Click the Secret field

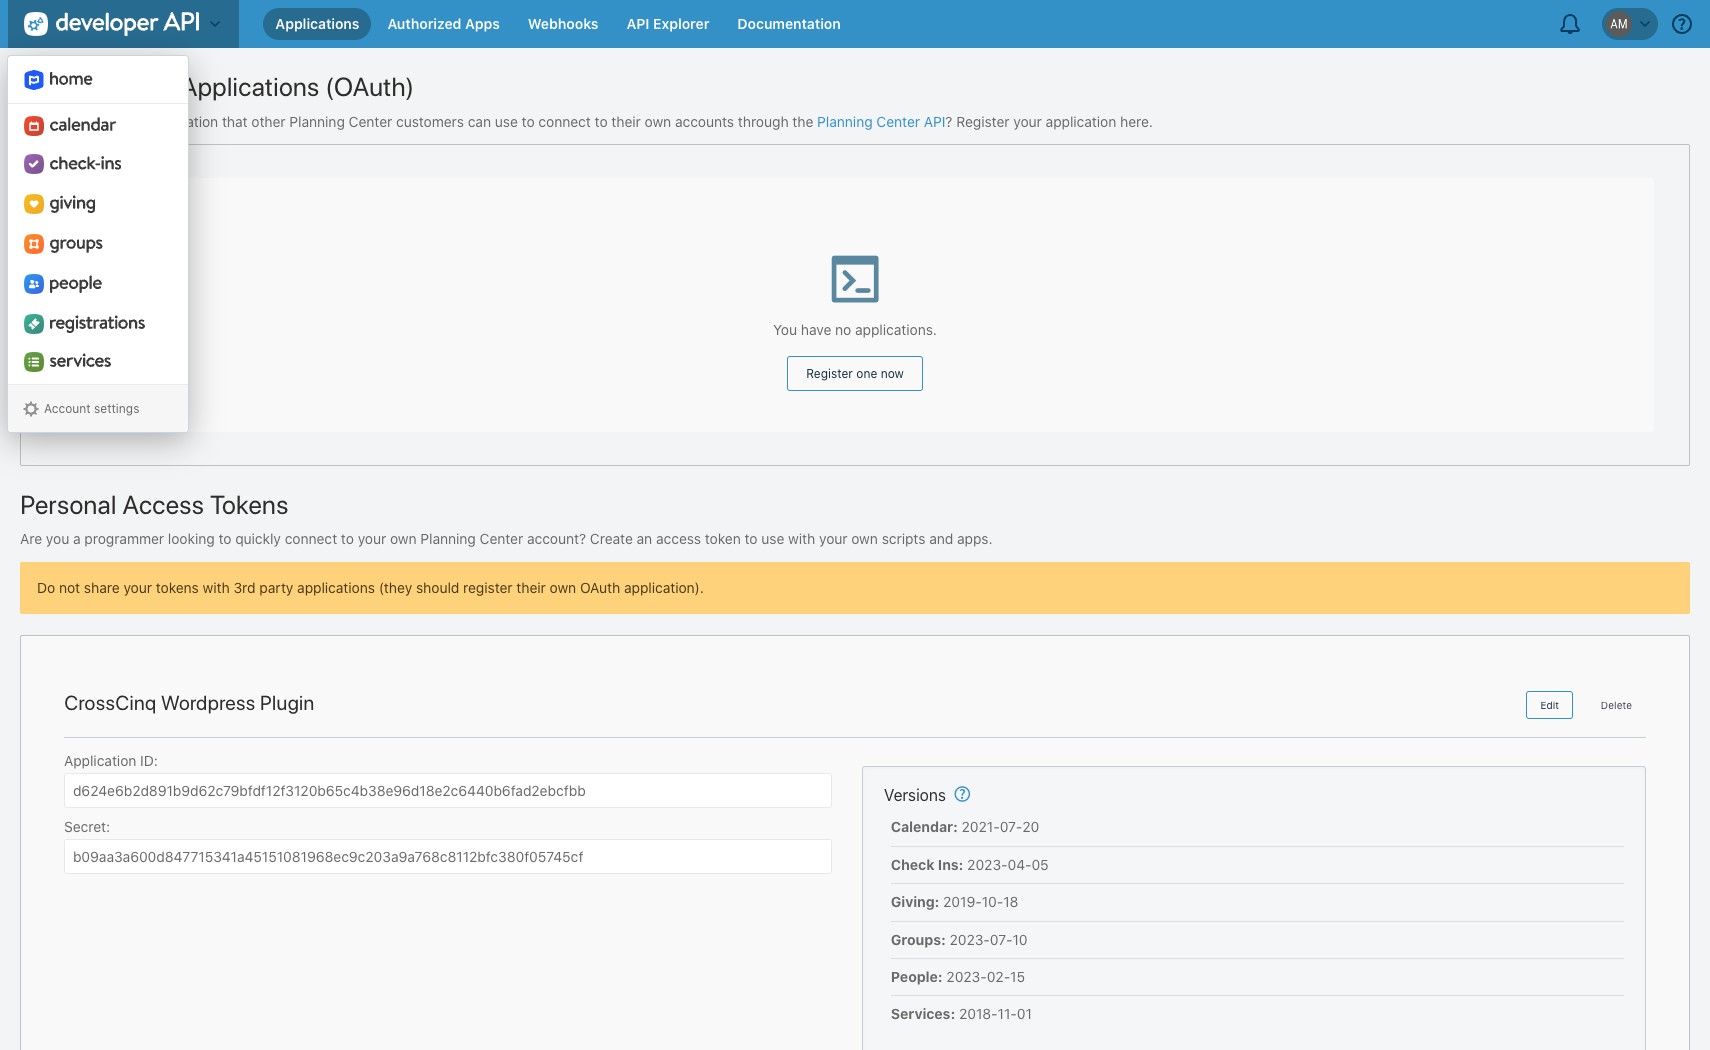click(x=448, y=857)
